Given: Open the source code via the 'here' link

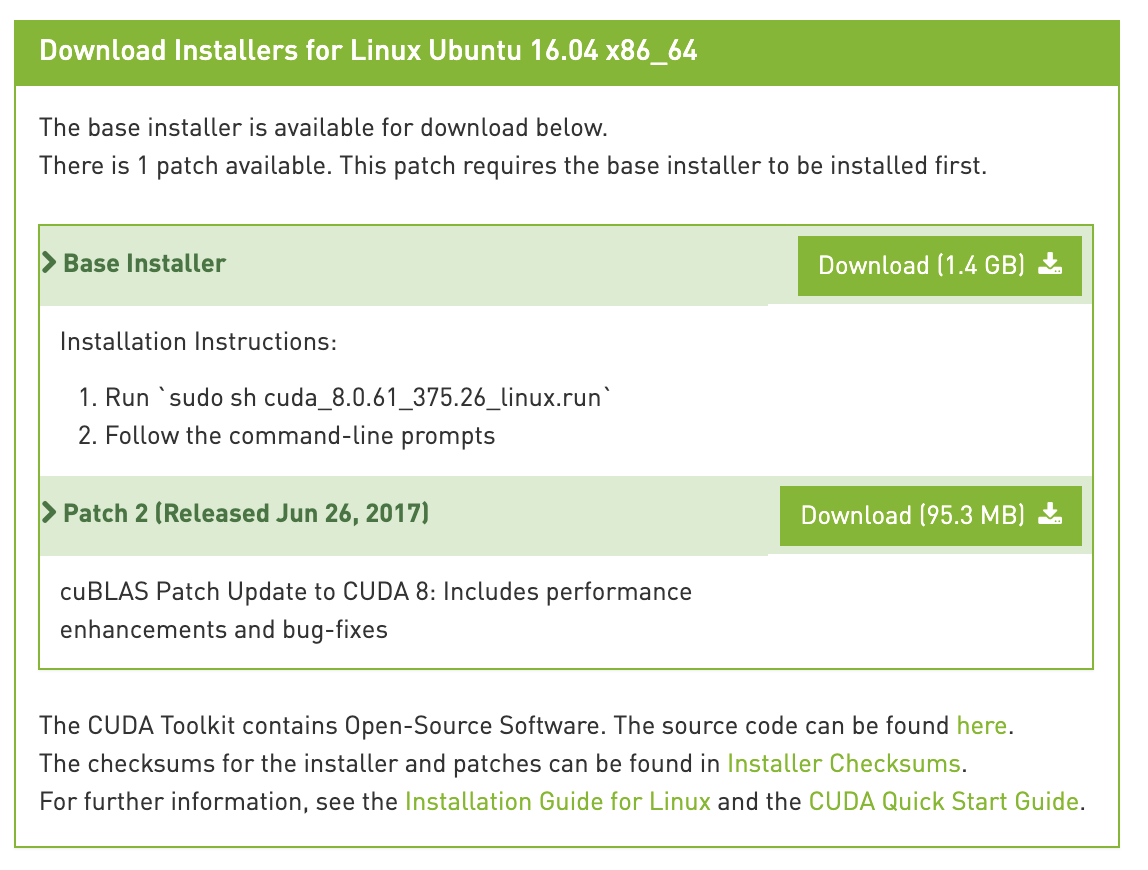Looking at the screenshot, I should pos(981,725).
